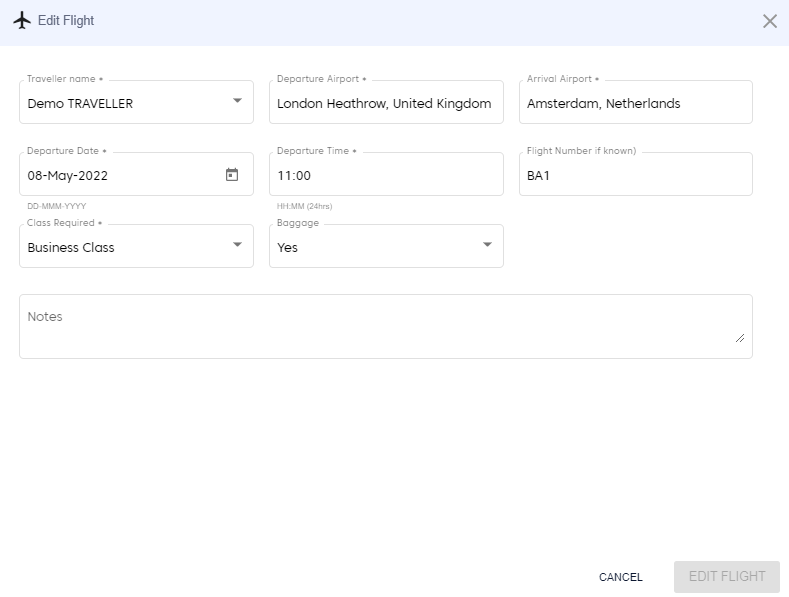The height and width of the screenshot is (597, 789).
Task: Expand the Class Required dropdown arrow
Action: coord(237,245)
